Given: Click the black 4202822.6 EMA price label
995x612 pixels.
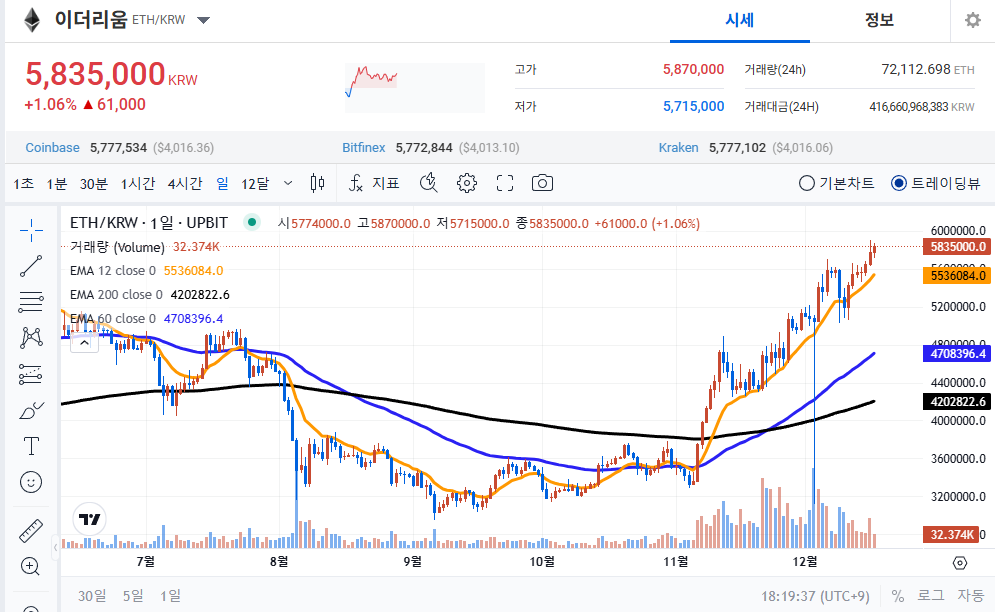Looking at the screenshot, I should coord(956,402).
